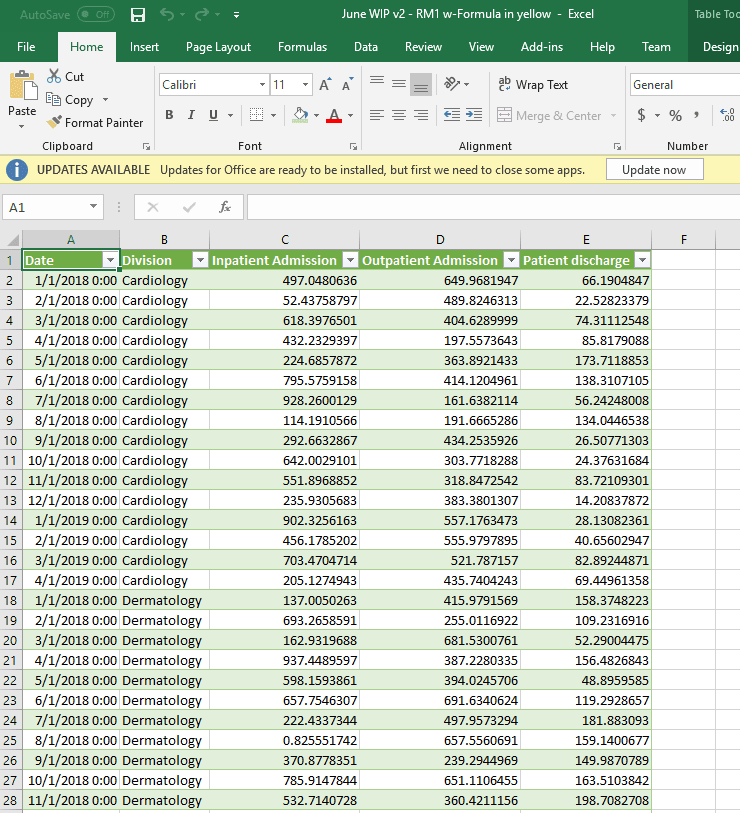Open Customize Quick Access Toolbar arrow
This screenshot has height=813, width=740.
[236, 15]
